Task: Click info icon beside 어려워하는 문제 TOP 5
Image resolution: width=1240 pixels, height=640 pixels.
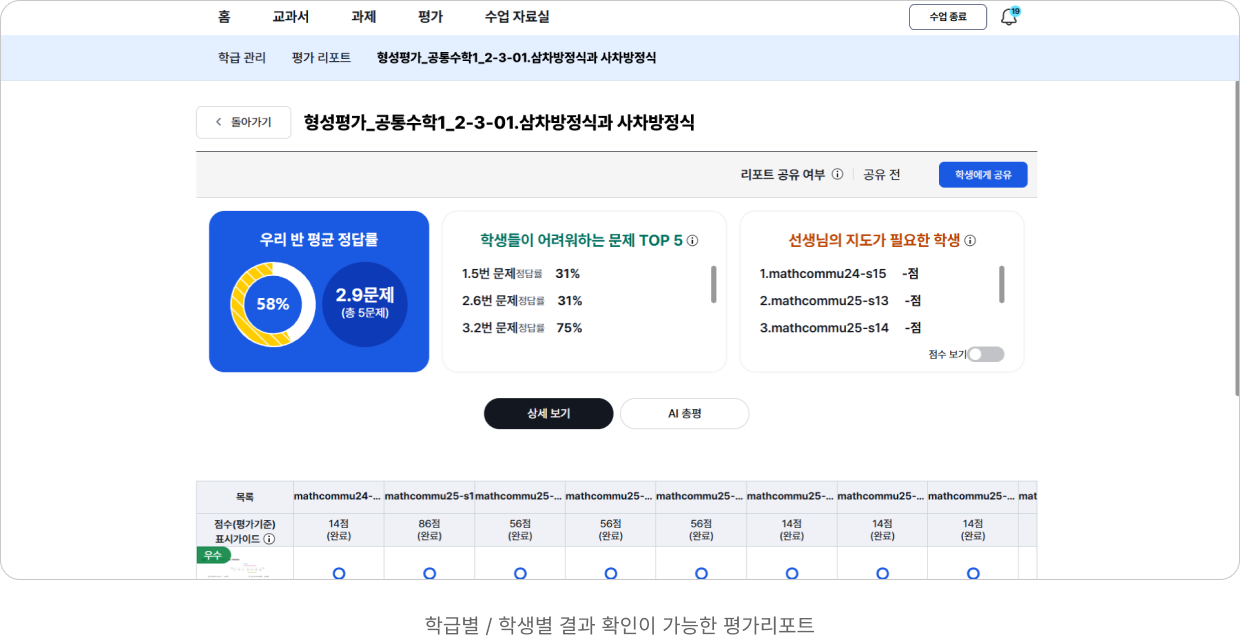Action: (x=692, y=240)
